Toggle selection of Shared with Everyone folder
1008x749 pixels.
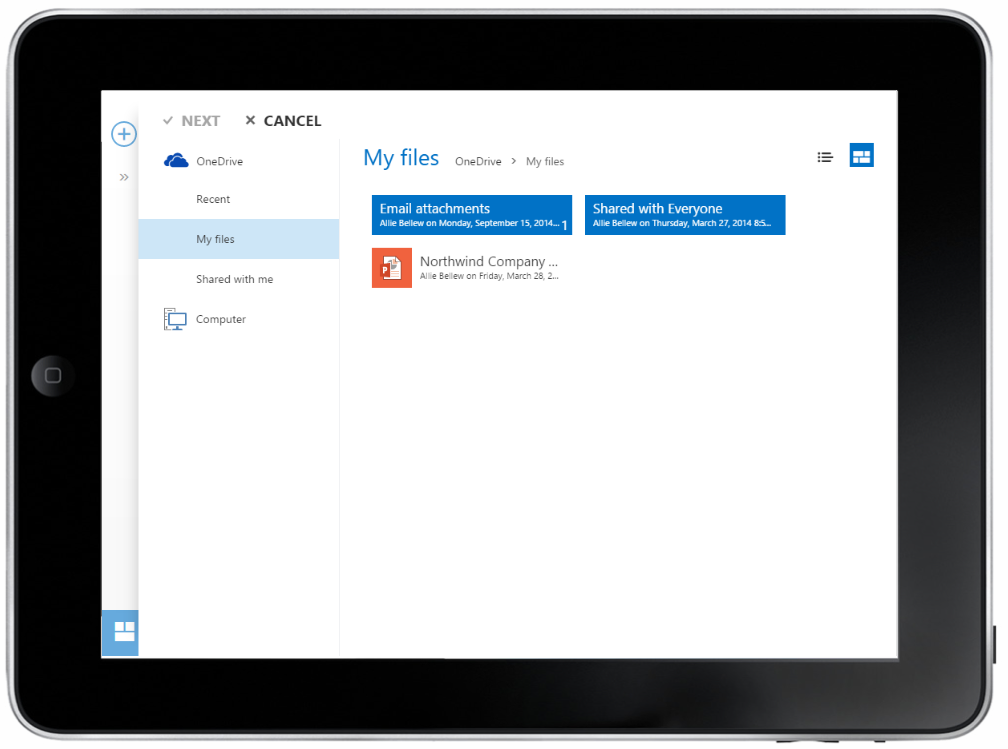[685, 215]
